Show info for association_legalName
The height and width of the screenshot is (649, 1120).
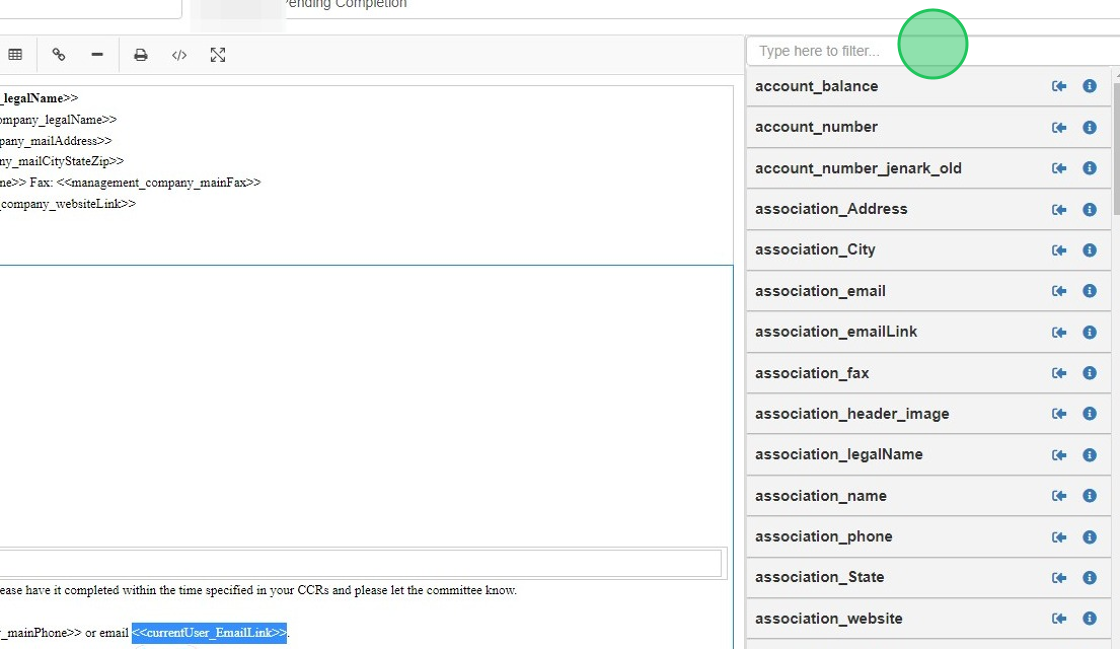1089,455
